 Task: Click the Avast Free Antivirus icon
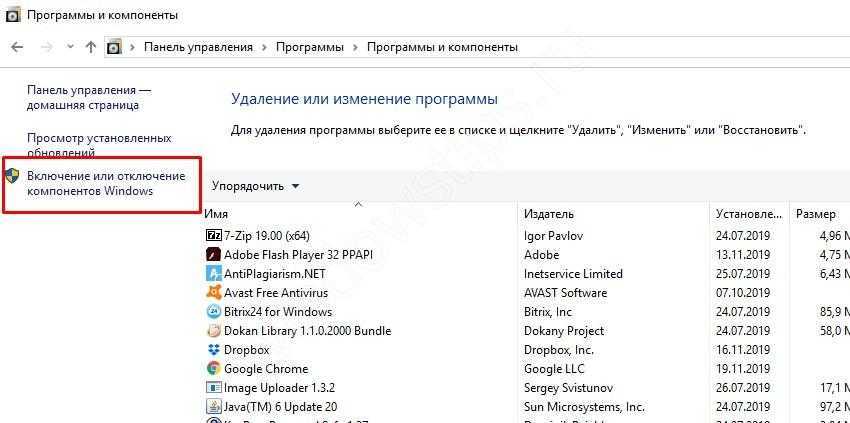tap(214, 292)
